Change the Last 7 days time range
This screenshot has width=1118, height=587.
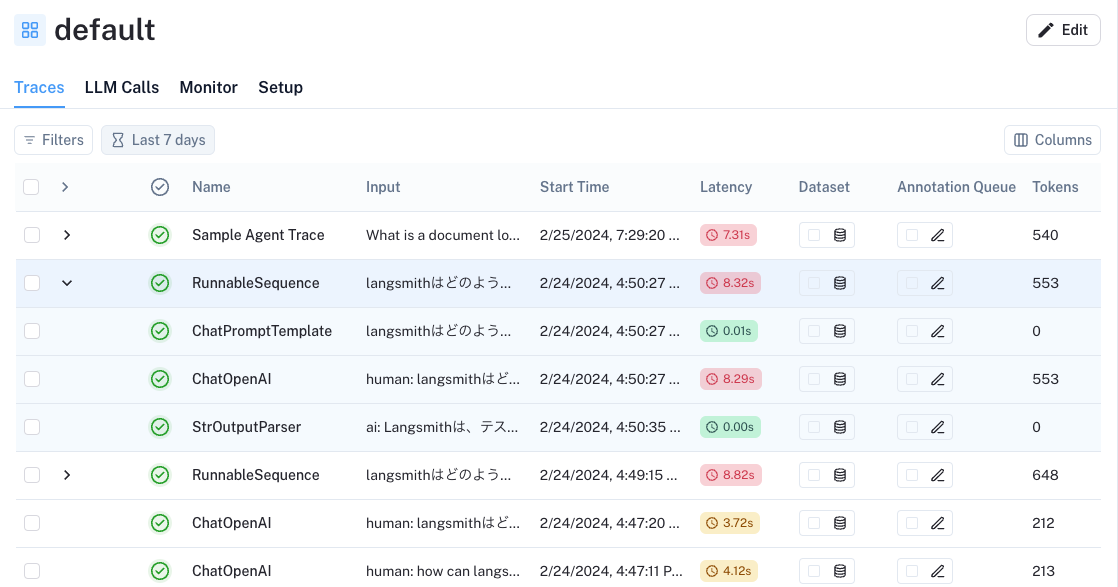tap(157, 140)
